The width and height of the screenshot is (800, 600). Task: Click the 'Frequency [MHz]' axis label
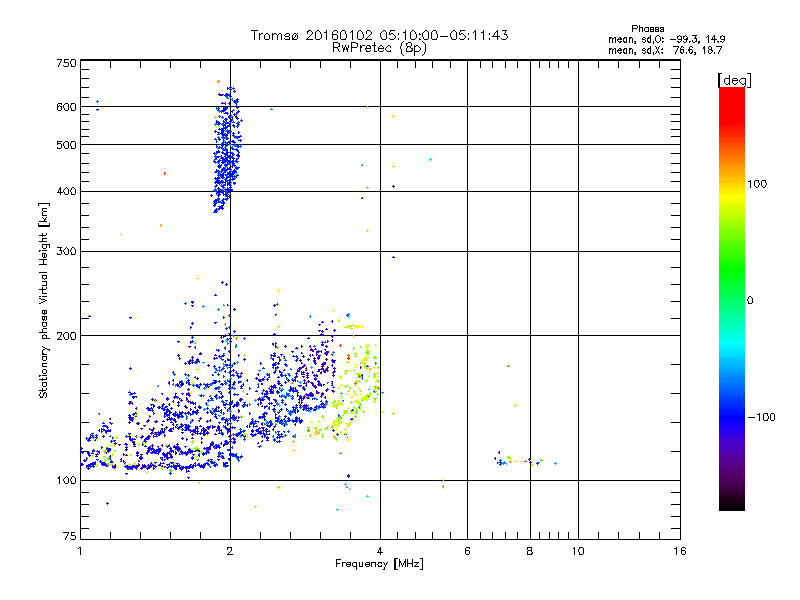point(379,564)
